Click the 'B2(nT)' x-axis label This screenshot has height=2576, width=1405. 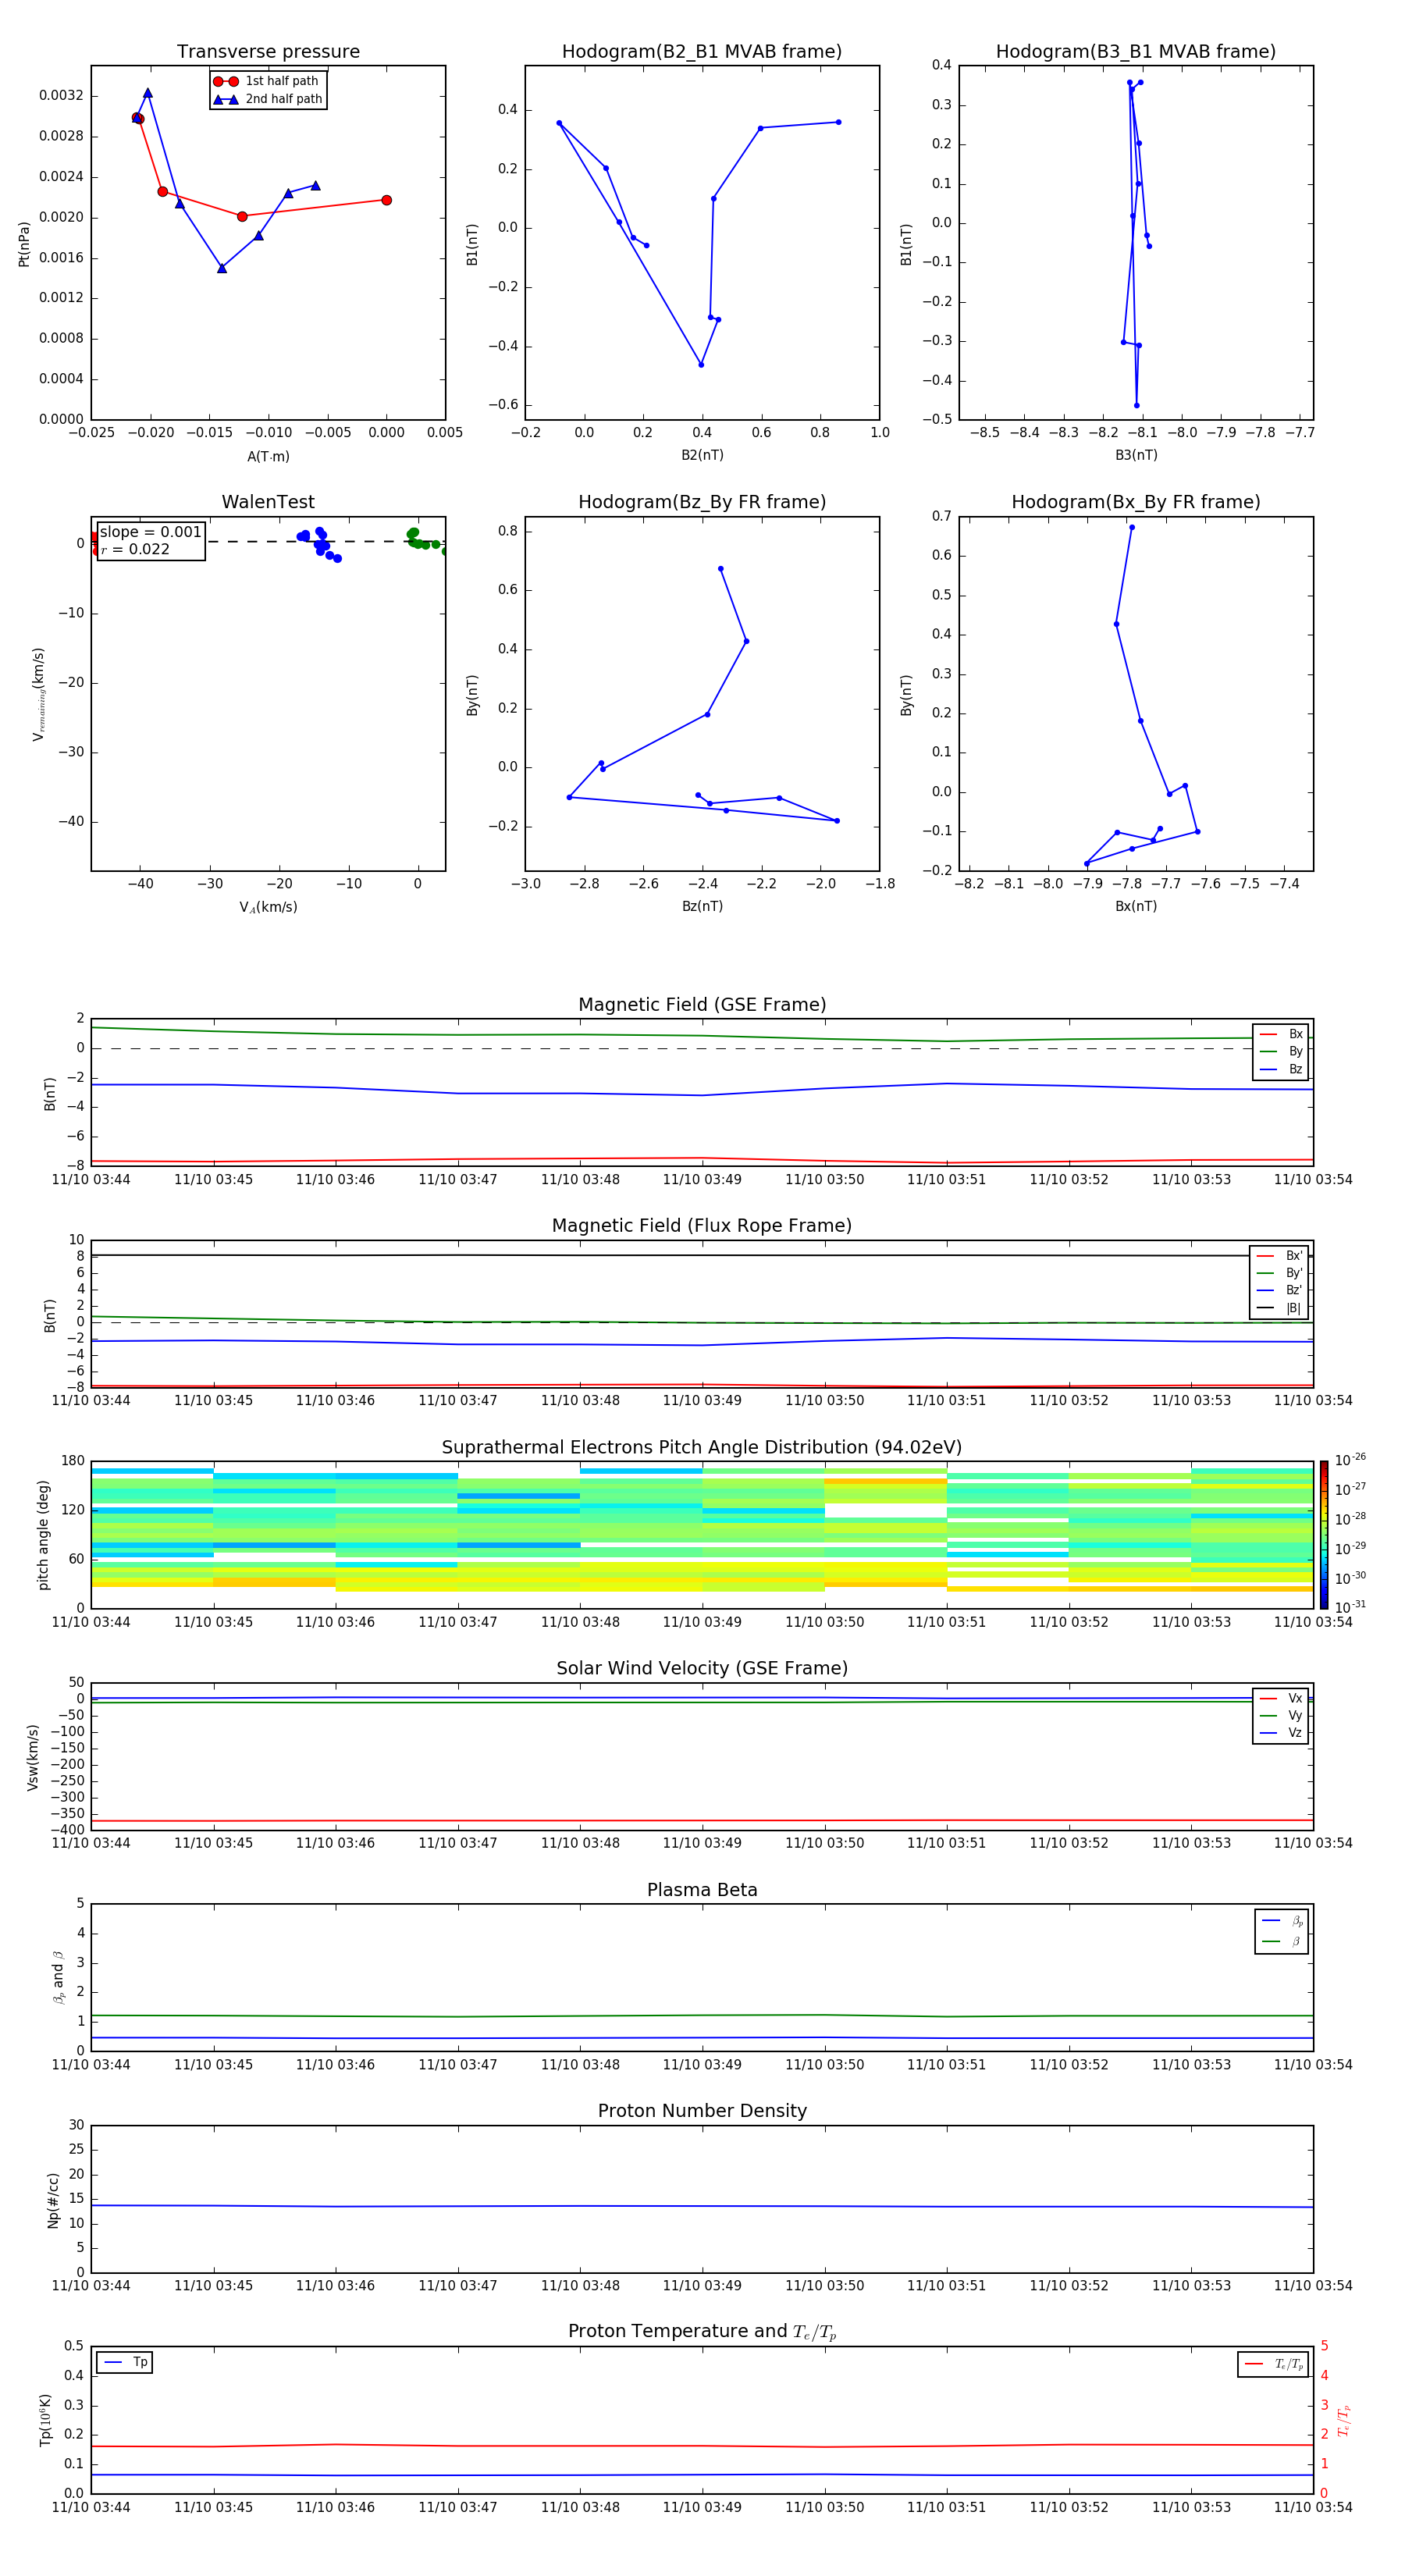(702, 455)
